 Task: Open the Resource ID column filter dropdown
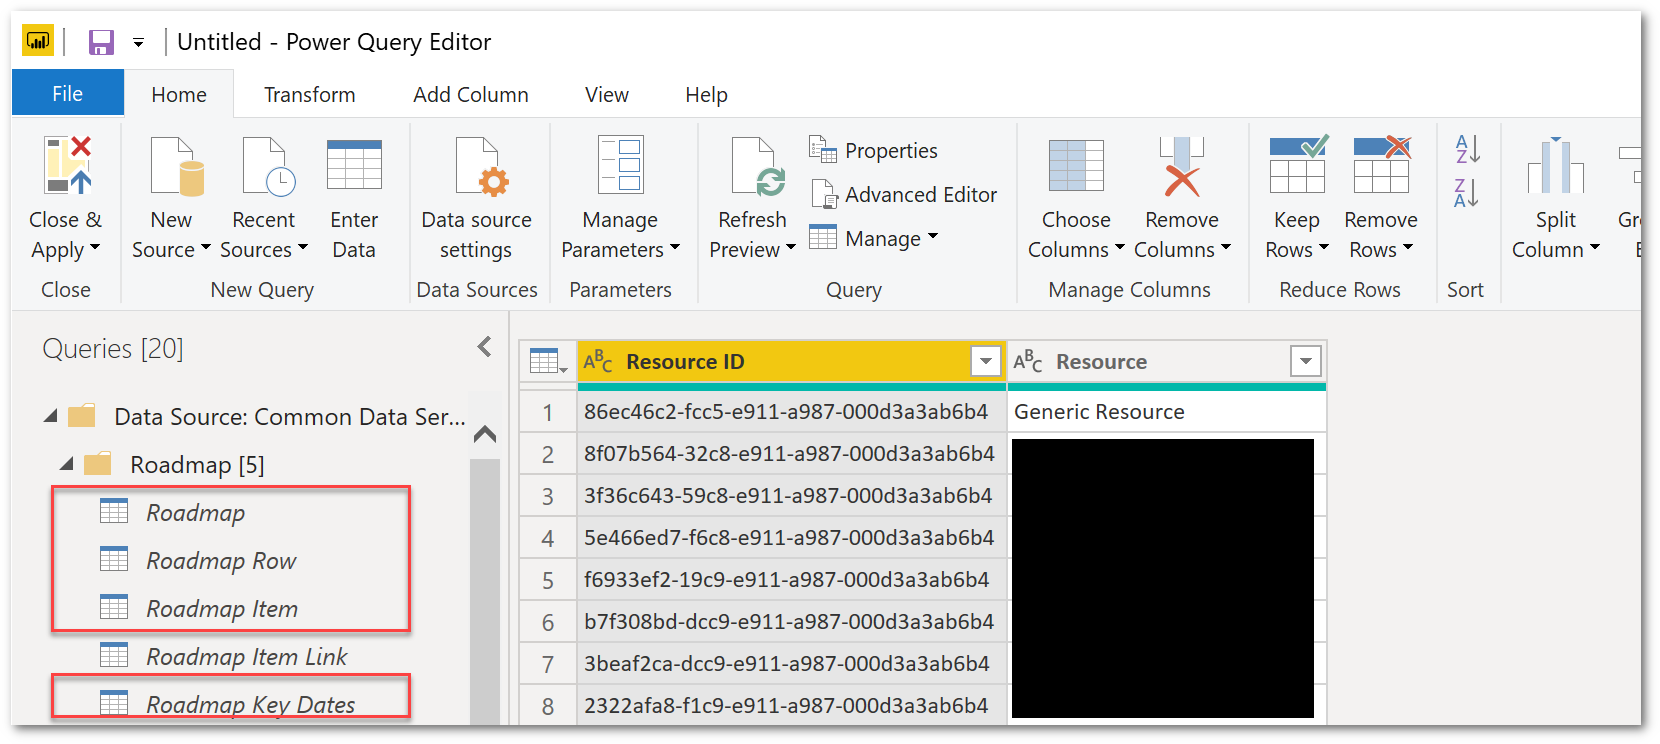tap(985, 361)
